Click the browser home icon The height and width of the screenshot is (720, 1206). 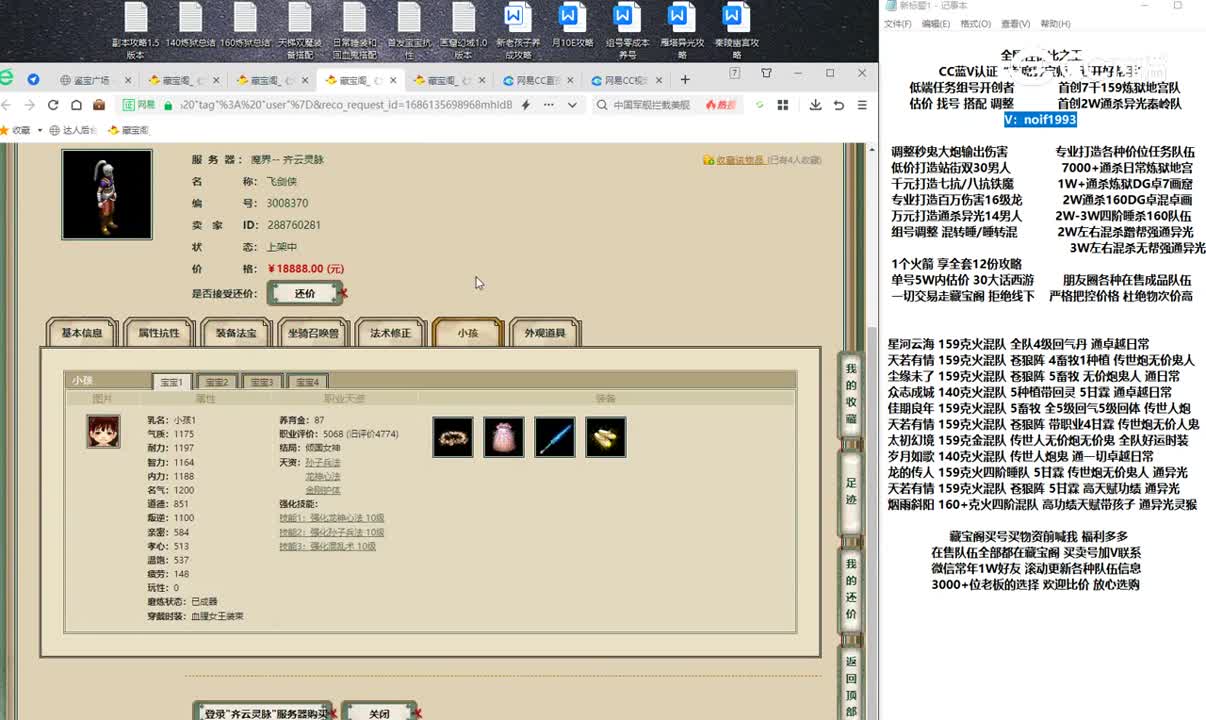[76, 105]
